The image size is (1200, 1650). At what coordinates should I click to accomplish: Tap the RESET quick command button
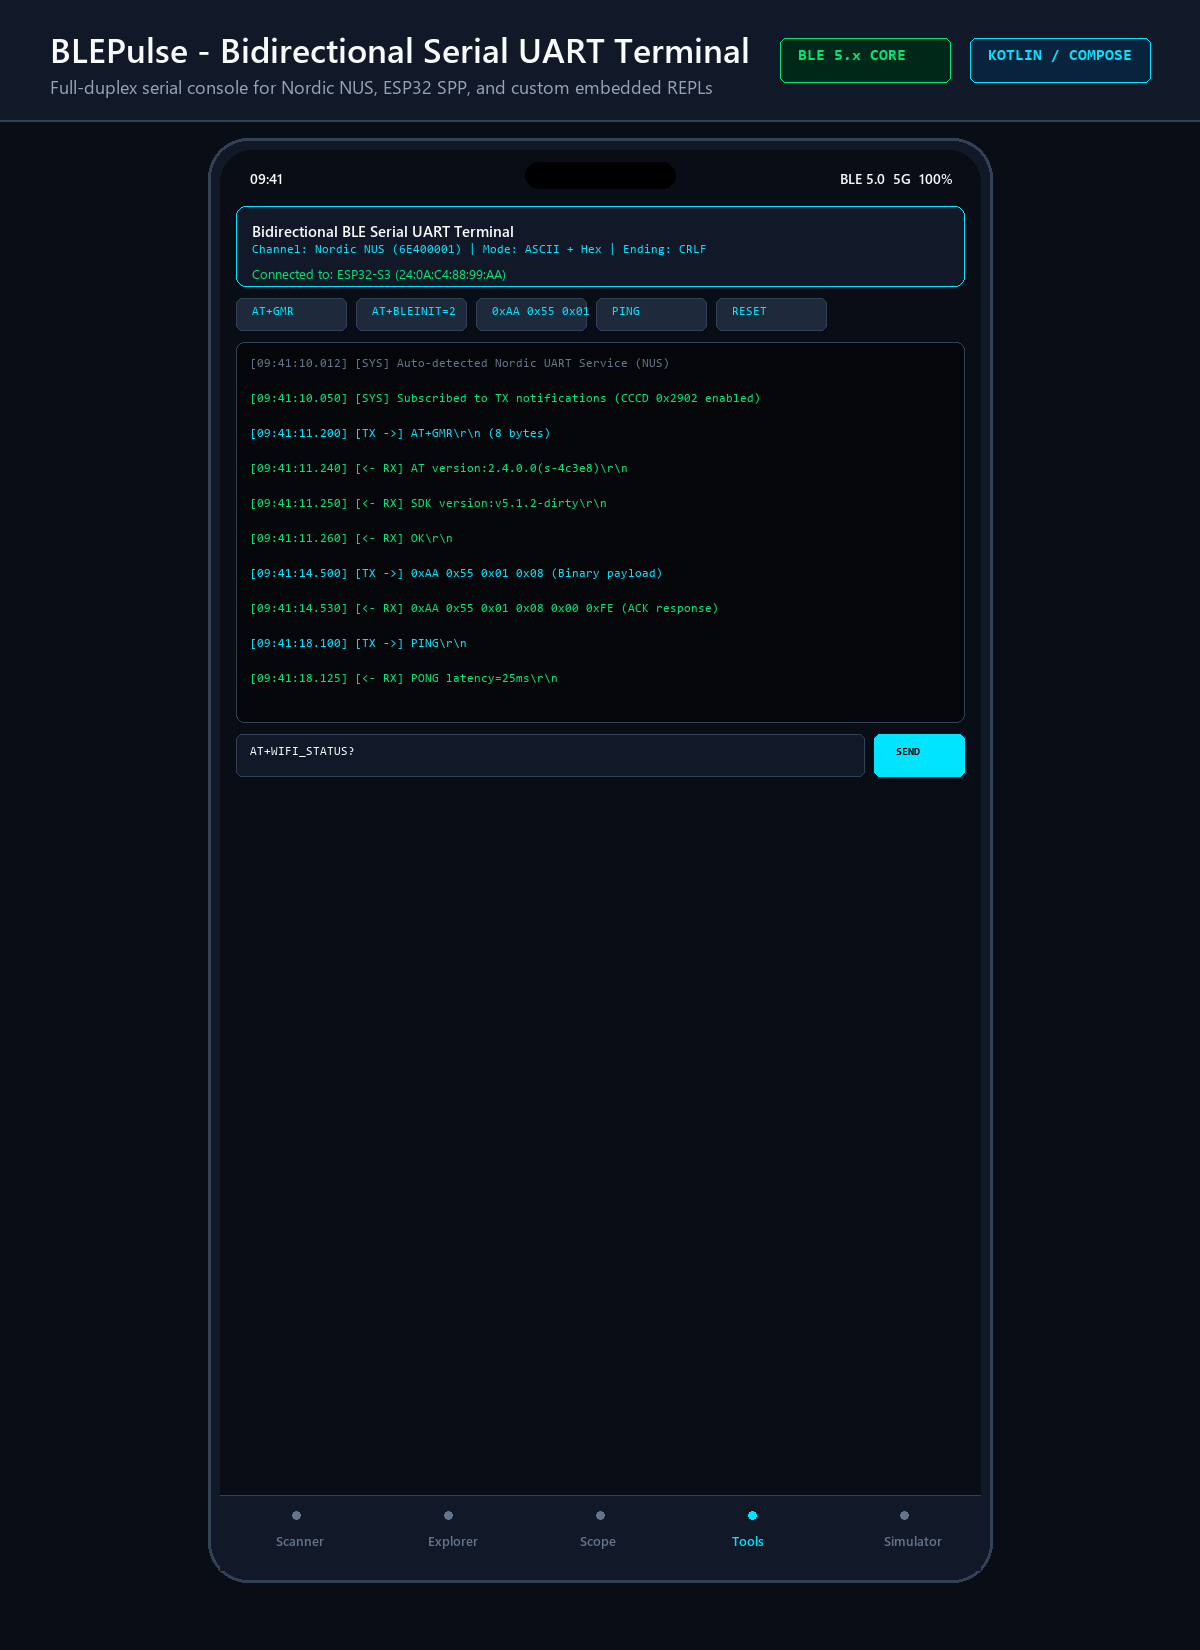pos(771,314)
